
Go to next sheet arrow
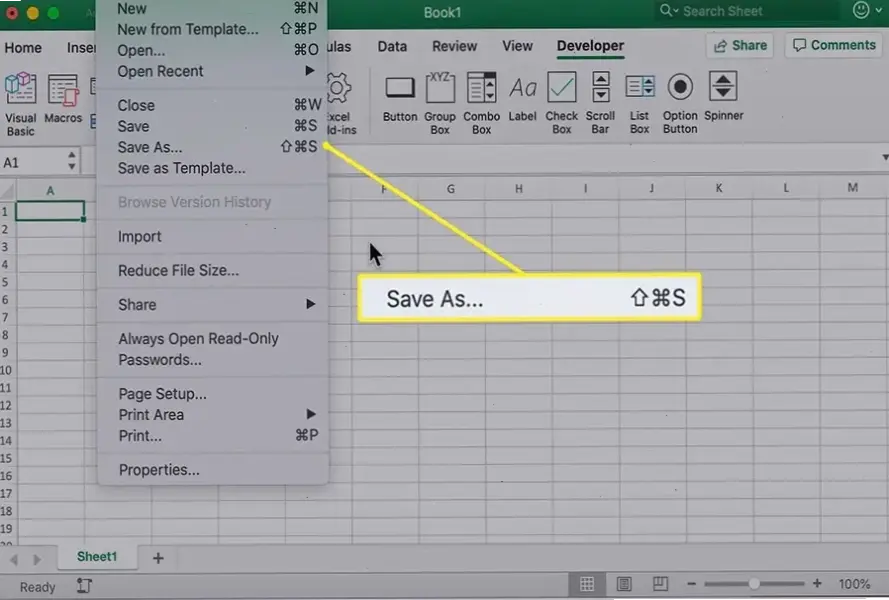point(37,560)
